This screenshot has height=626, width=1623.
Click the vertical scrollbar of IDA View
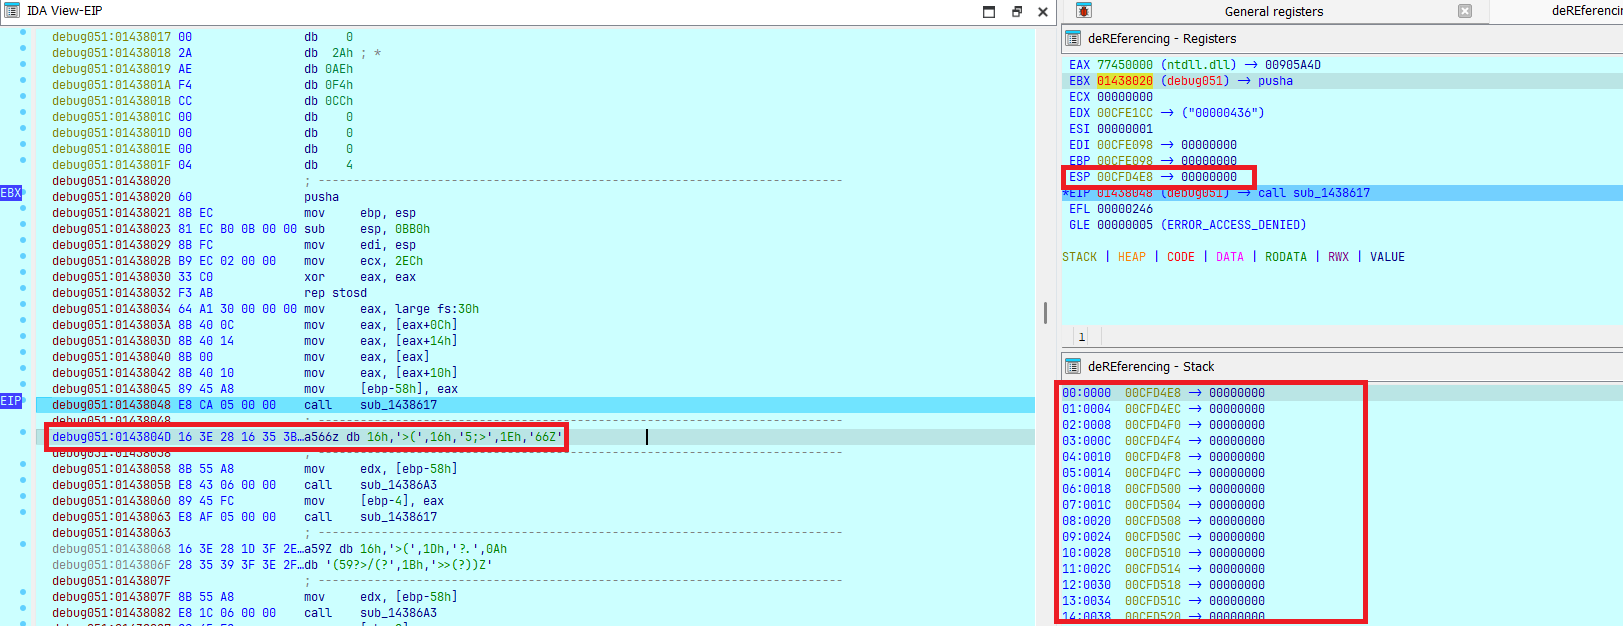click(1045, 313)
